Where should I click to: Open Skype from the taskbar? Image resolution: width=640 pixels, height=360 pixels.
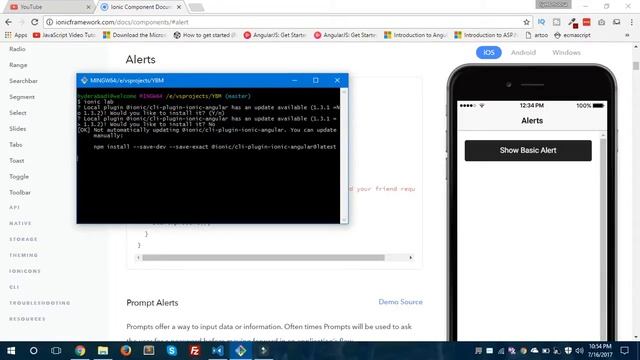pyautogui.click(x=172, y=351)
